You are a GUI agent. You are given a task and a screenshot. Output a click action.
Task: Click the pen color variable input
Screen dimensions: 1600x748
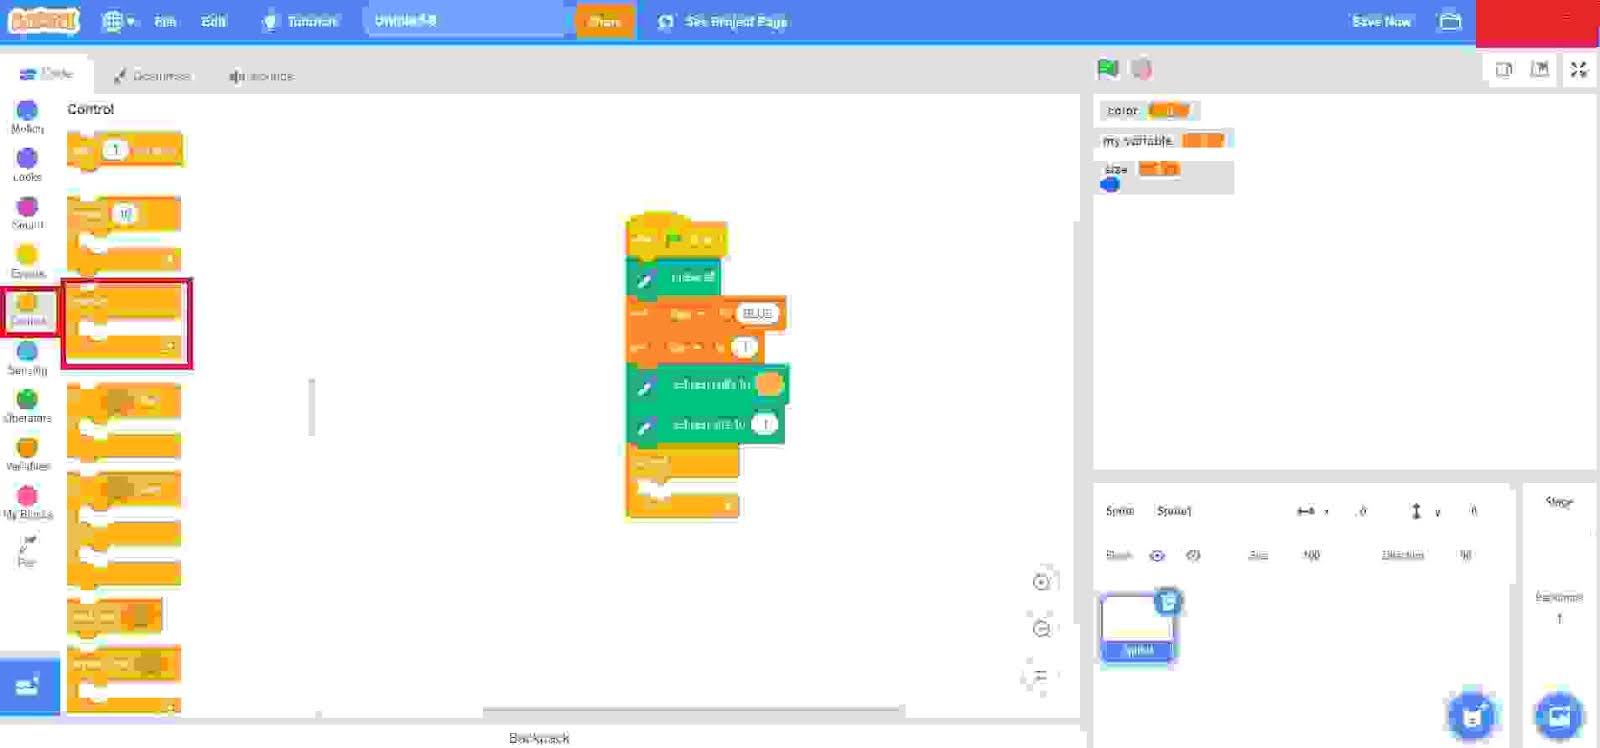pyautogui.click(x=769, y=384)
